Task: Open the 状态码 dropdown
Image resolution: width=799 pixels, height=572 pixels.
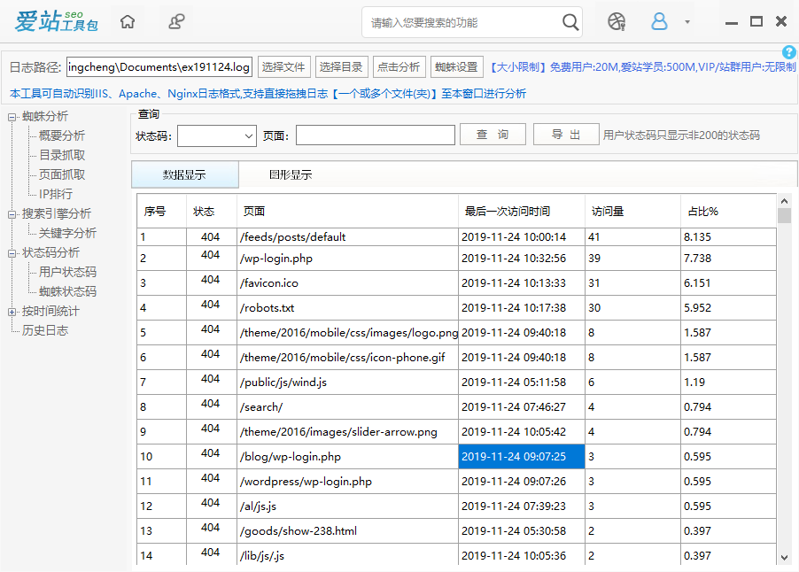Action: pos(217,136)
